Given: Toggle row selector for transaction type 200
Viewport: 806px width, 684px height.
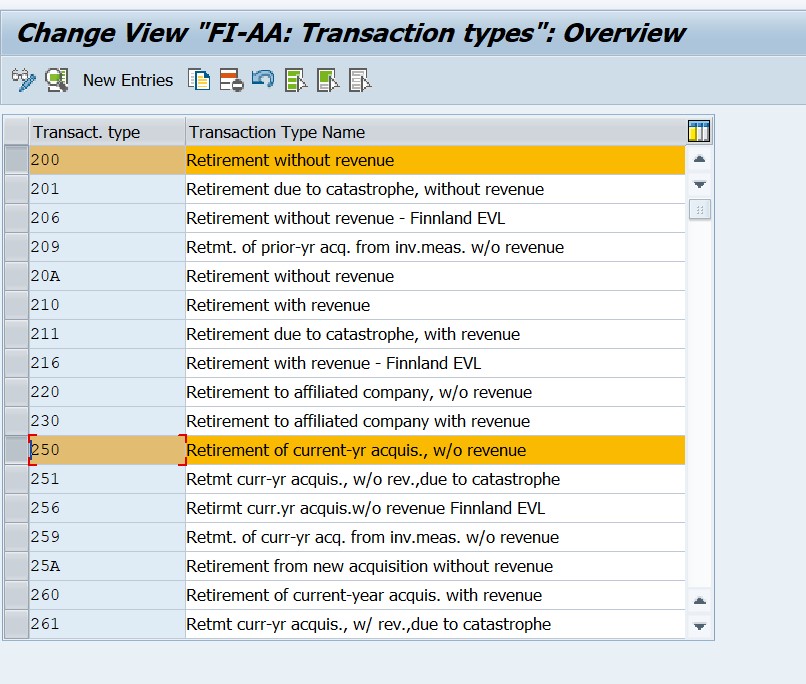Looking at the screenshot, I should 16,160.
